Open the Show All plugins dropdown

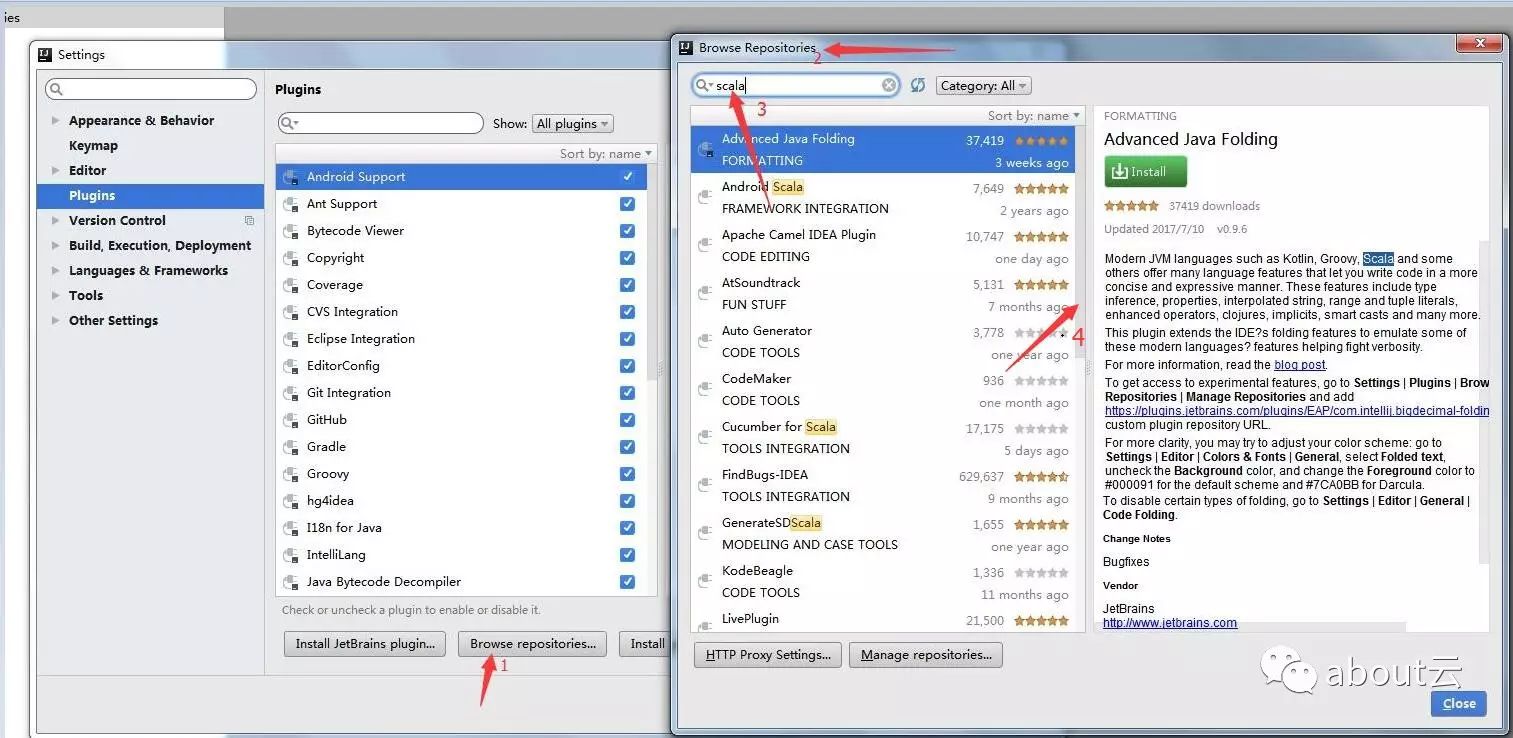(x=573, y=124)
